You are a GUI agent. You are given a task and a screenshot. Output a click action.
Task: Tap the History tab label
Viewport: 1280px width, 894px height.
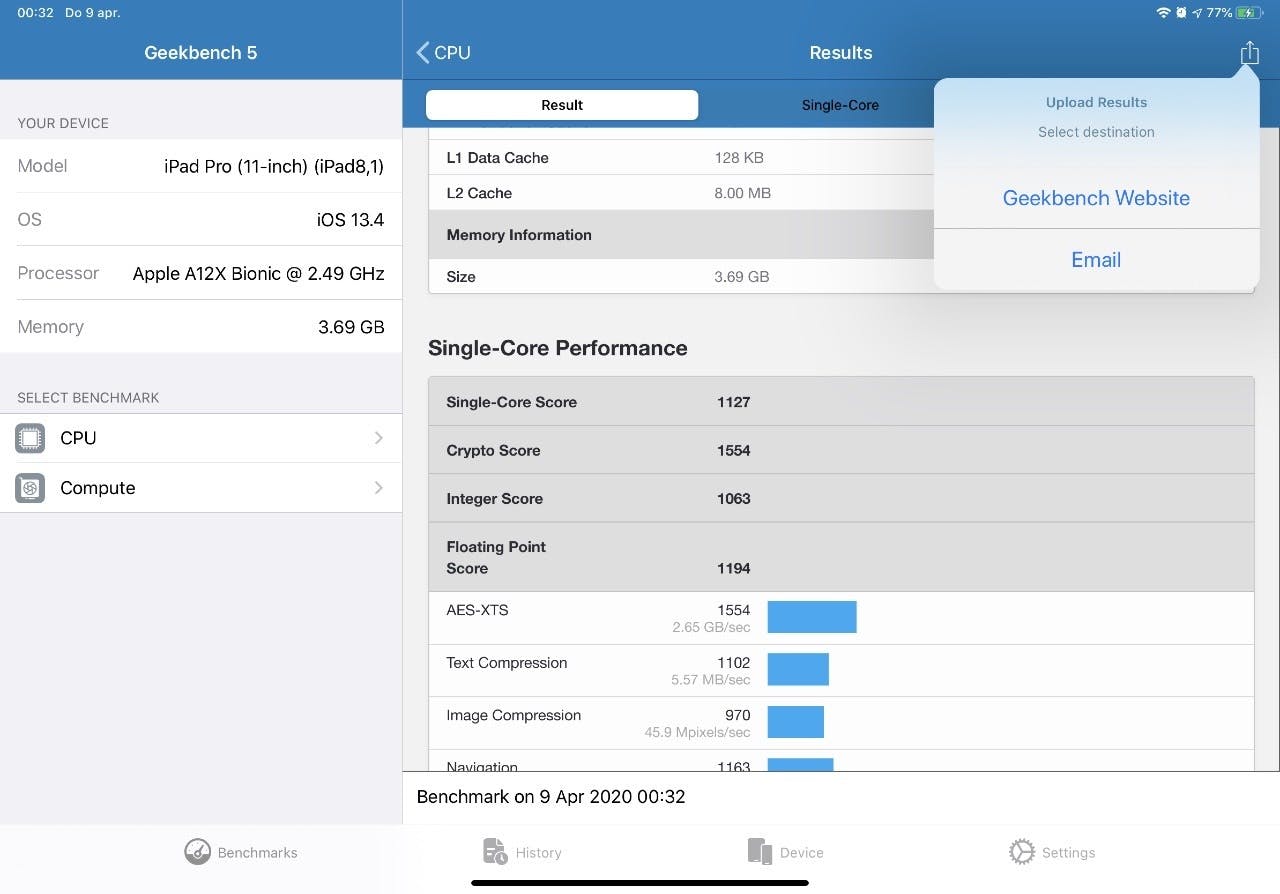point(539,853)
